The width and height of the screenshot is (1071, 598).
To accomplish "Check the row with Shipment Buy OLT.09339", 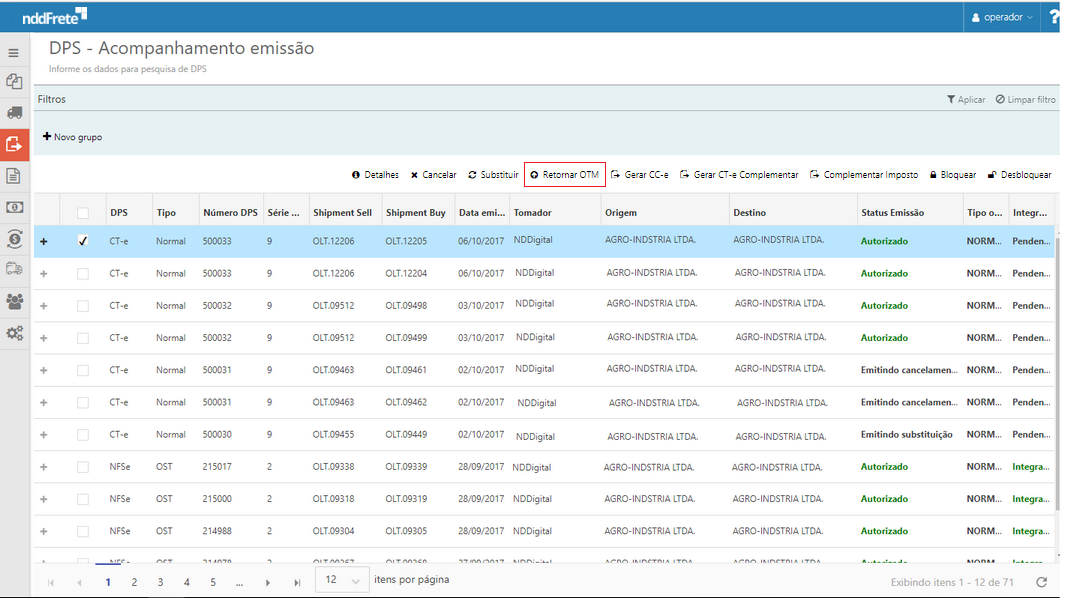I will pos(83,467).
